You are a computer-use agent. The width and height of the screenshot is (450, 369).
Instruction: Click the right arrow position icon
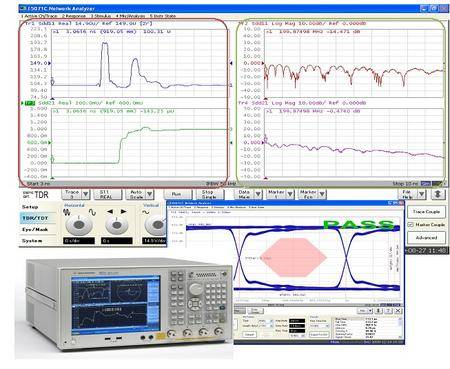[x=123, y=211]
